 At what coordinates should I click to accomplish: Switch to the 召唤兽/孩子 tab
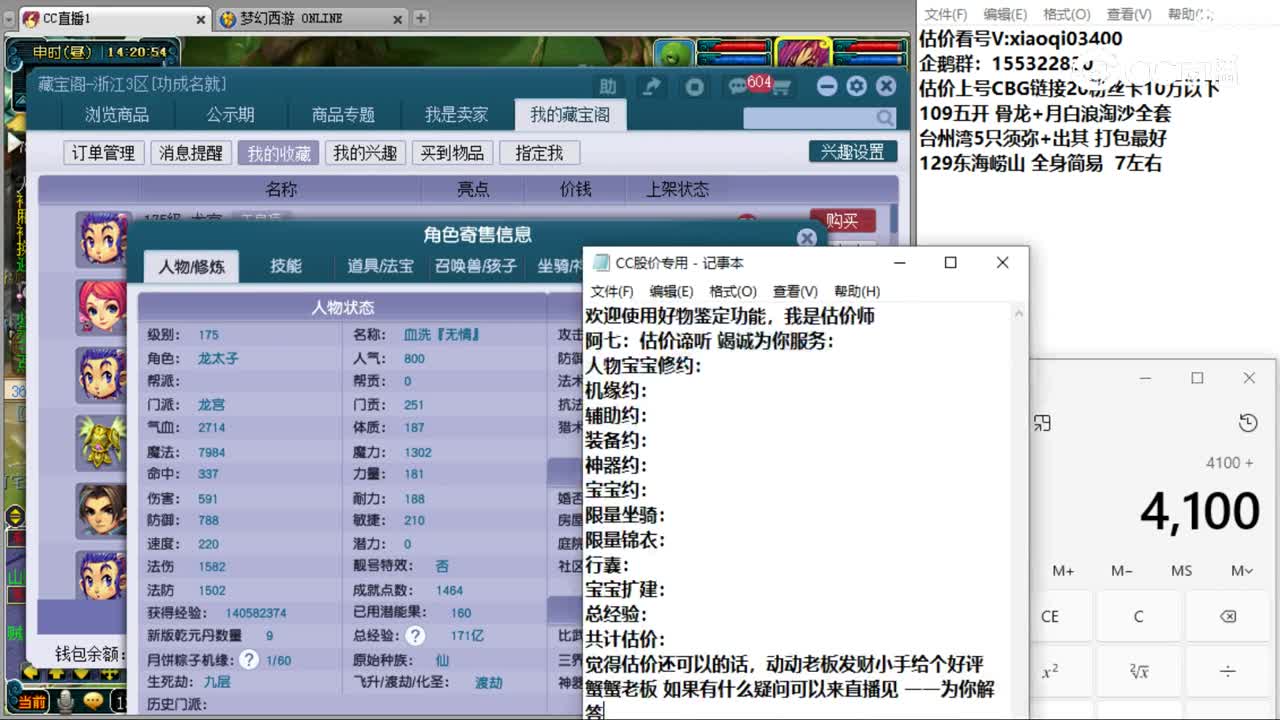point(476,266)
